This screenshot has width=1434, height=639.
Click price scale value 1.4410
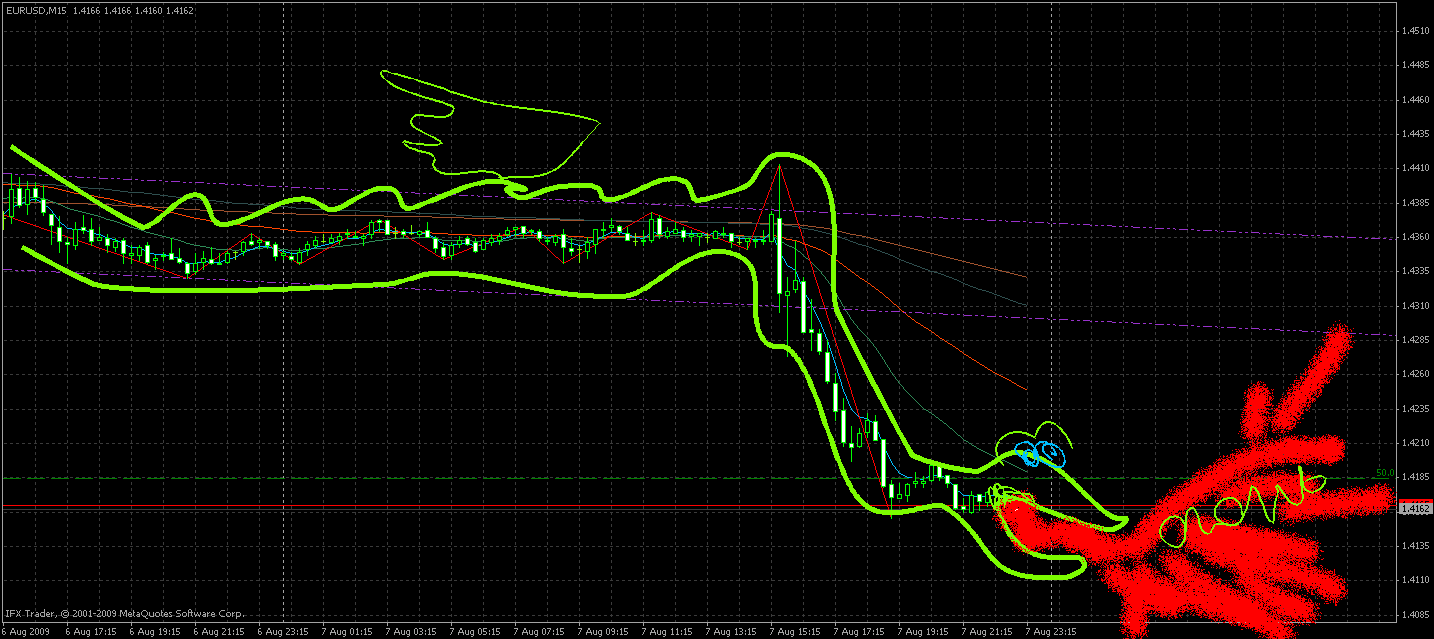pyautogui.click(x=1415, y=169)
